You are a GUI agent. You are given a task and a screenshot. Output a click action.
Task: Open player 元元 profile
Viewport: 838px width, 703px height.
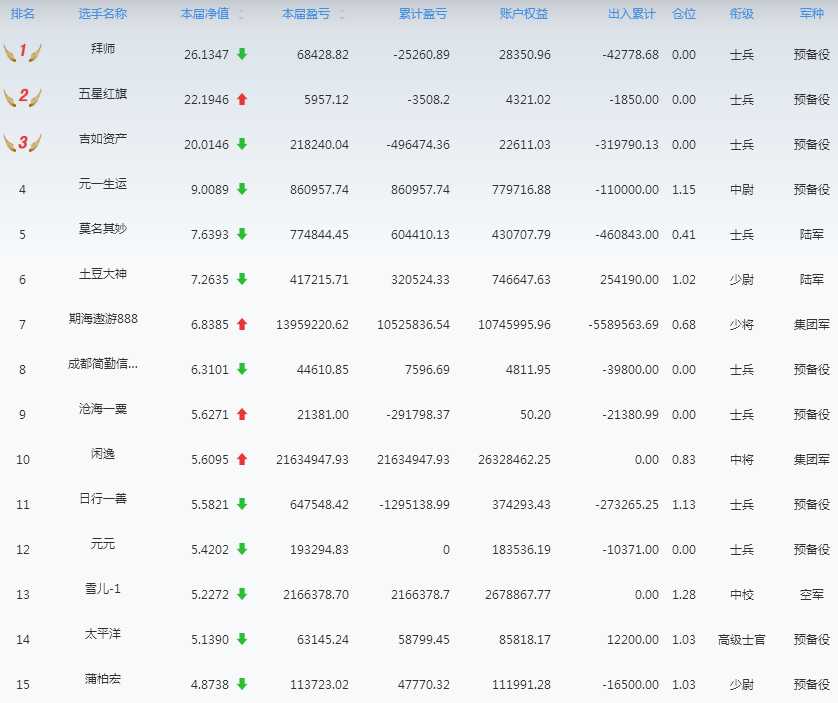(x=103, y=544)
